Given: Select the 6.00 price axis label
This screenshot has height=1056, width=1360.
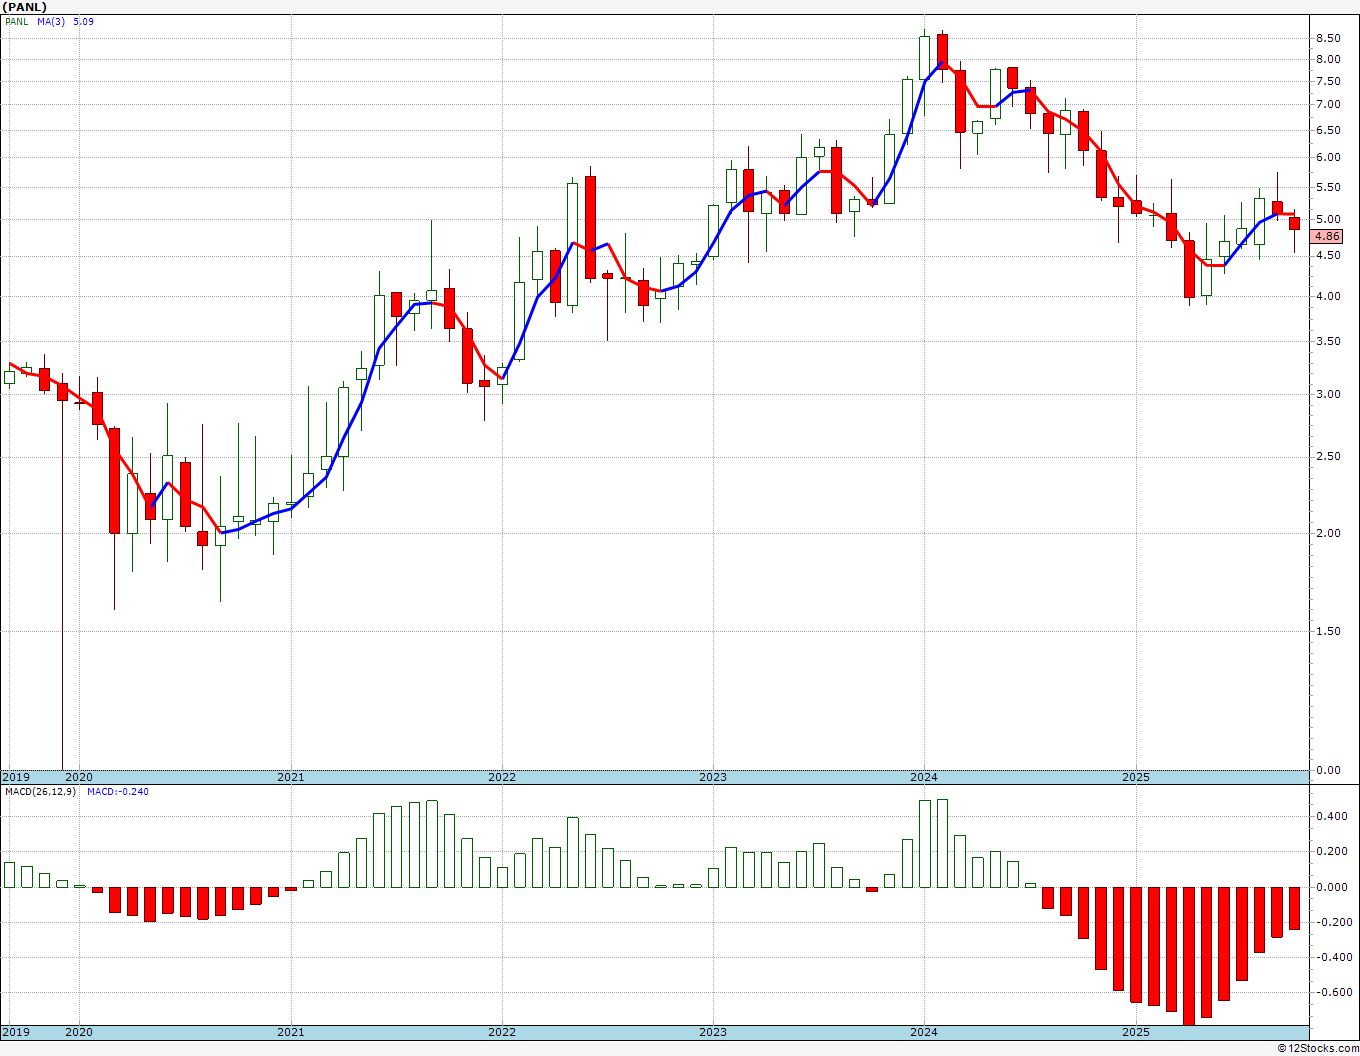Looking at the screenshot, I should point(1328,157).
